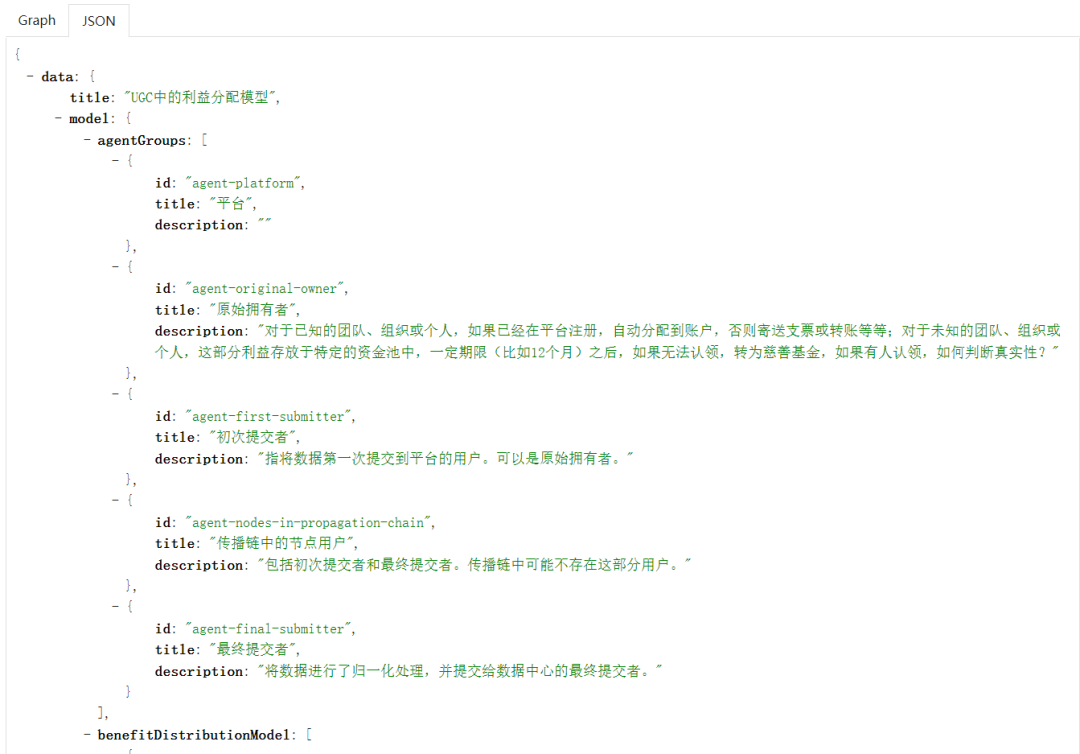
Task: Collapse the model node
Action: (58, 118)
